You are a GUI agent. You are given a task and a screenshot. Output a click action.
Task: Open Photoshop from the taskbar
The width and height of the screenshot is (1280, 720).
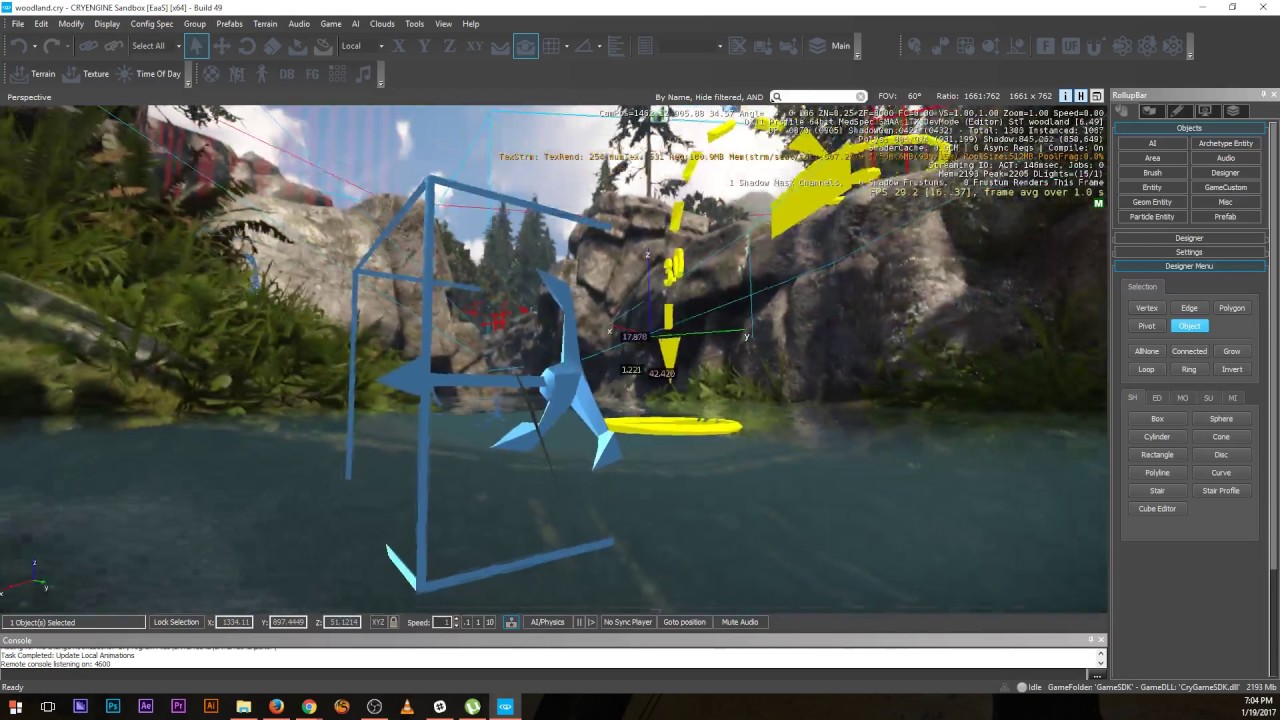pos(113,706)
